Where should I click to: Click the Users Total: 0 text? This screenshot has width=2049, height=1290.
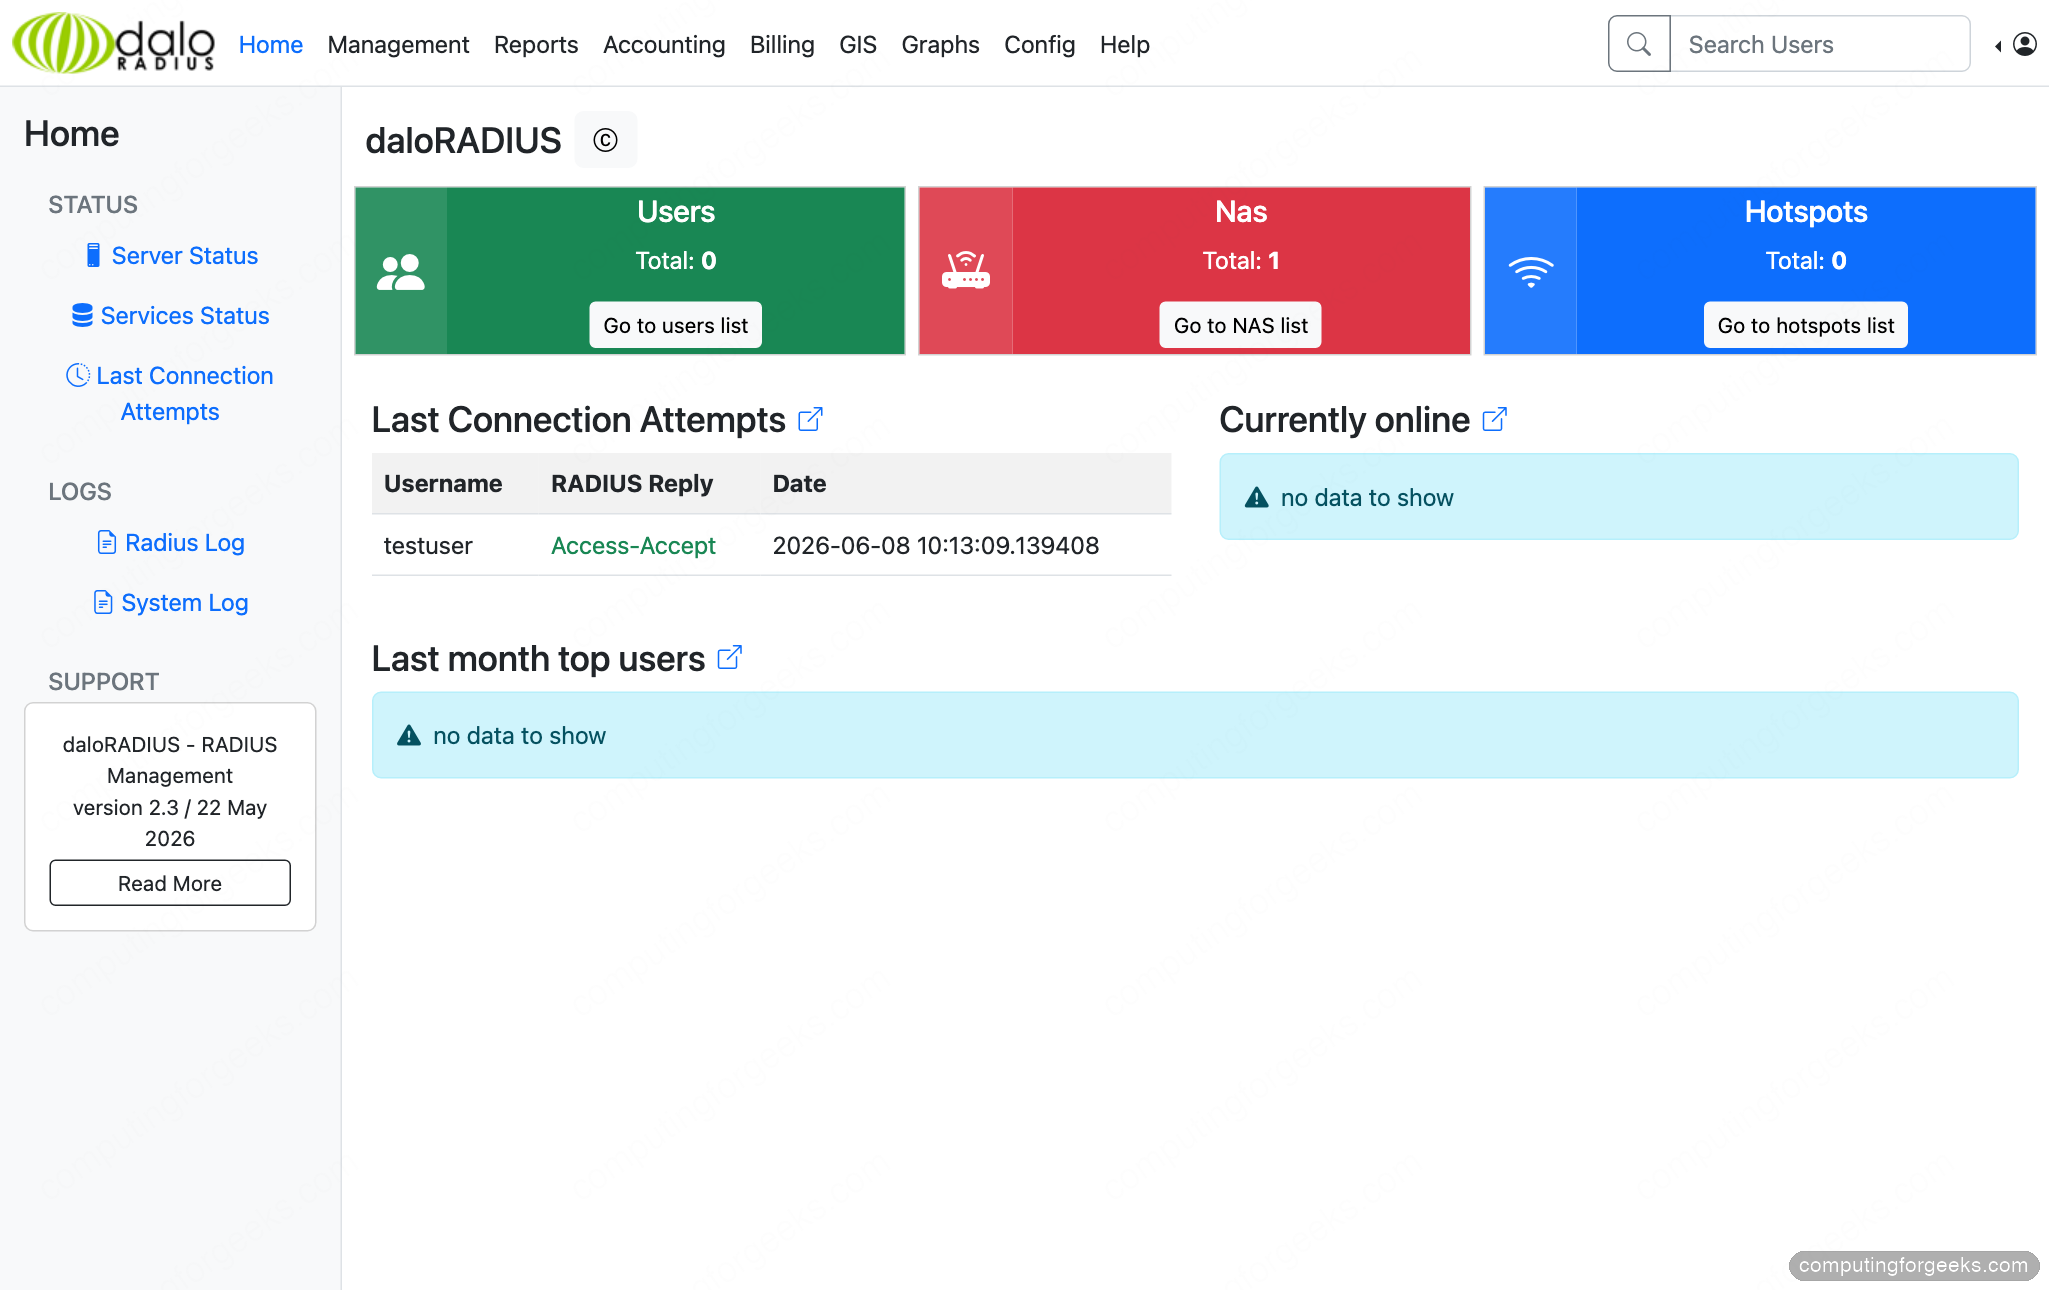coord(676,260)
